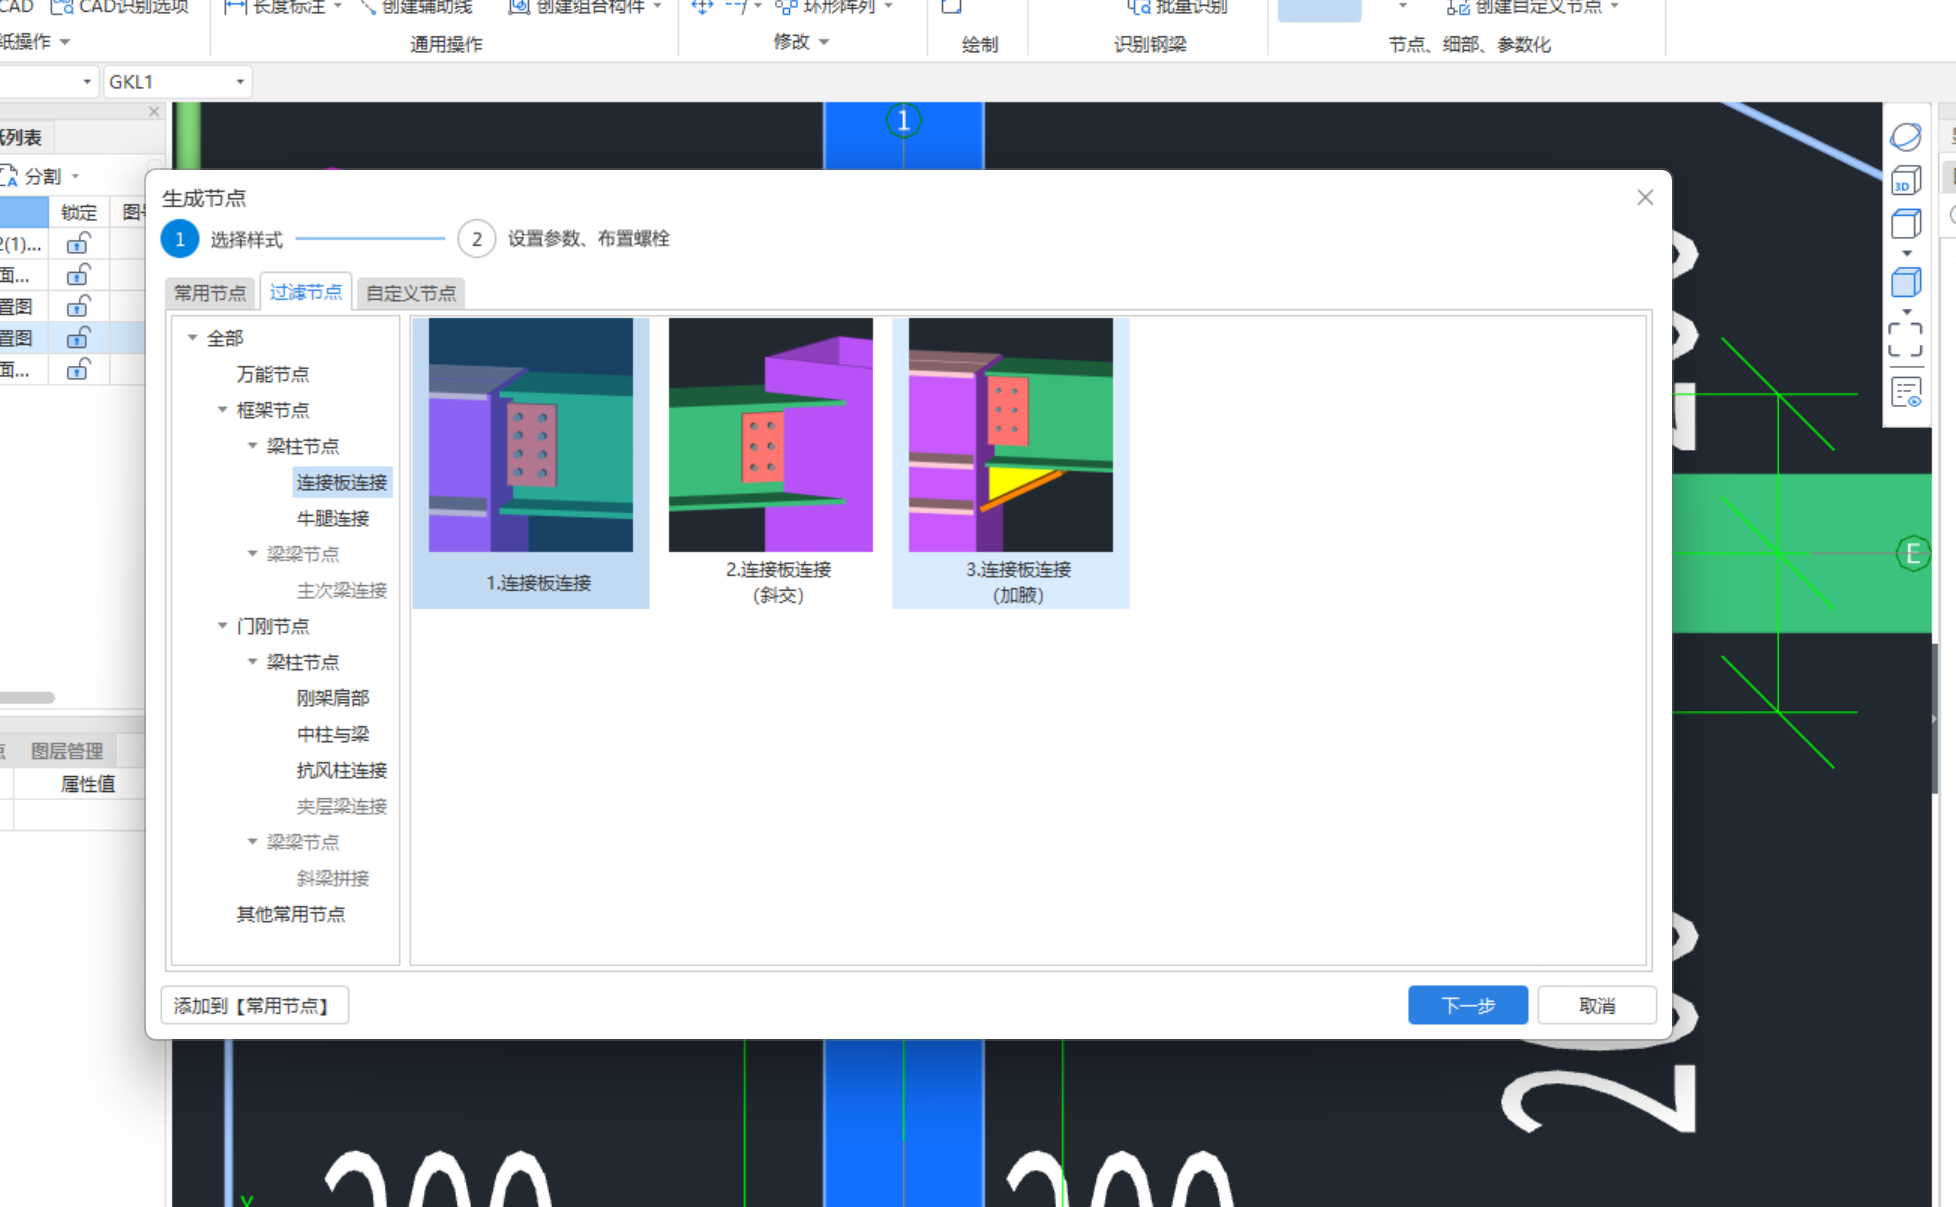Click 添加到【常用节点】 button
This screenshot has width=1956, height=1207.
point(254,1005)
